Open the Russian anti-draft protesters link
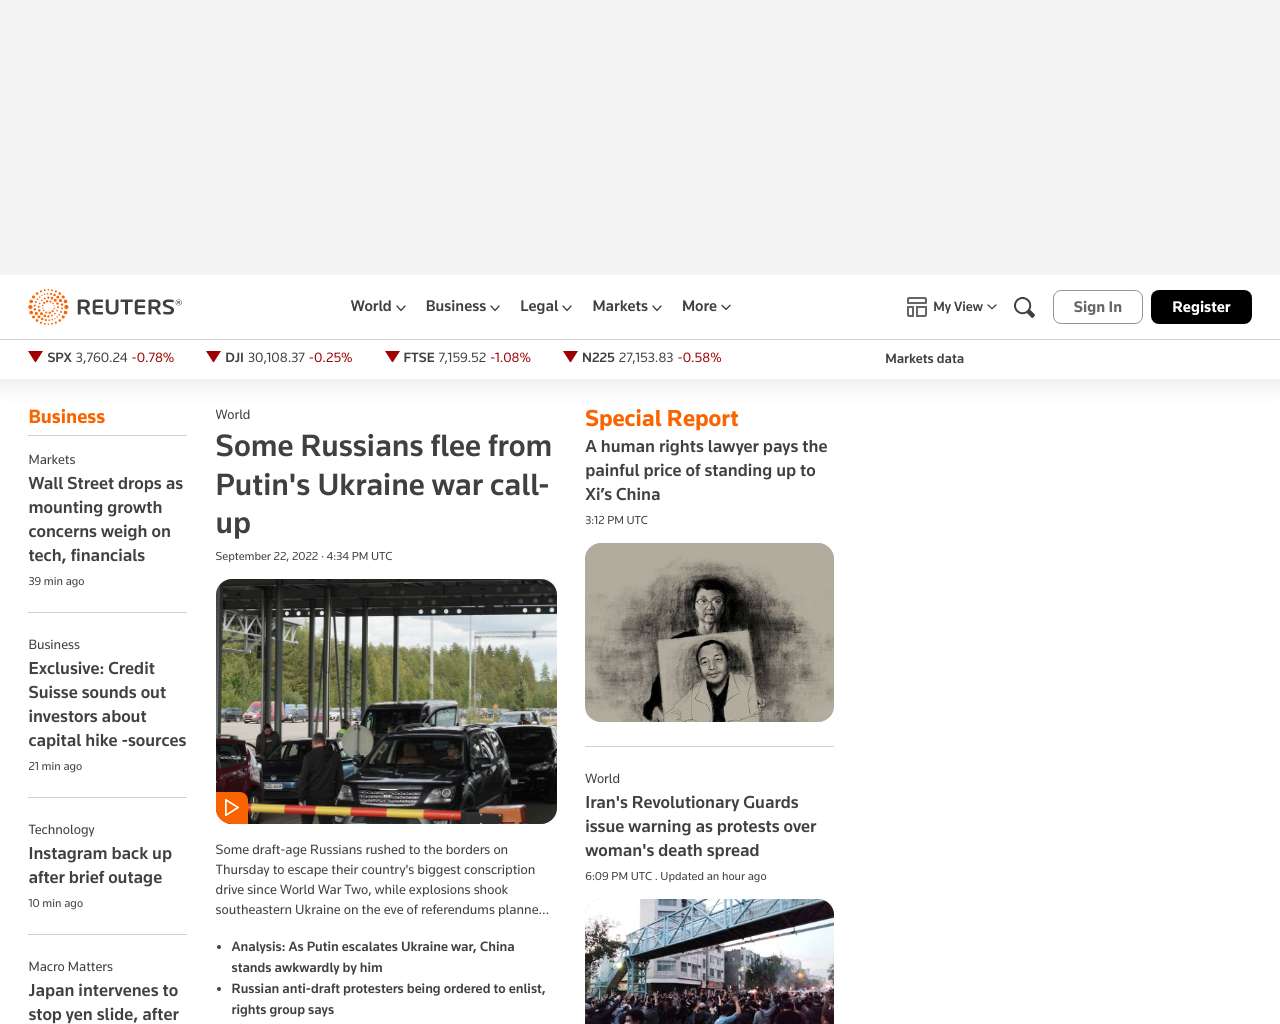Image resolution: width=1280 pixels, height=1024 pixels. tap(388, 999)
